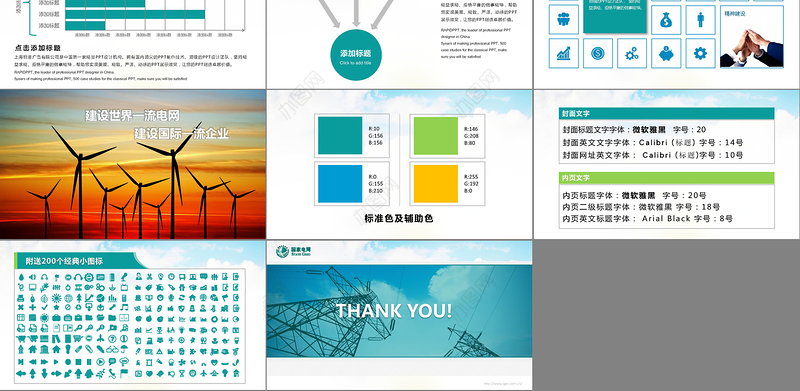Screen dimensions: 800x391
Task: Click the chain link icon in icon grid
Action: coord(160,308)
